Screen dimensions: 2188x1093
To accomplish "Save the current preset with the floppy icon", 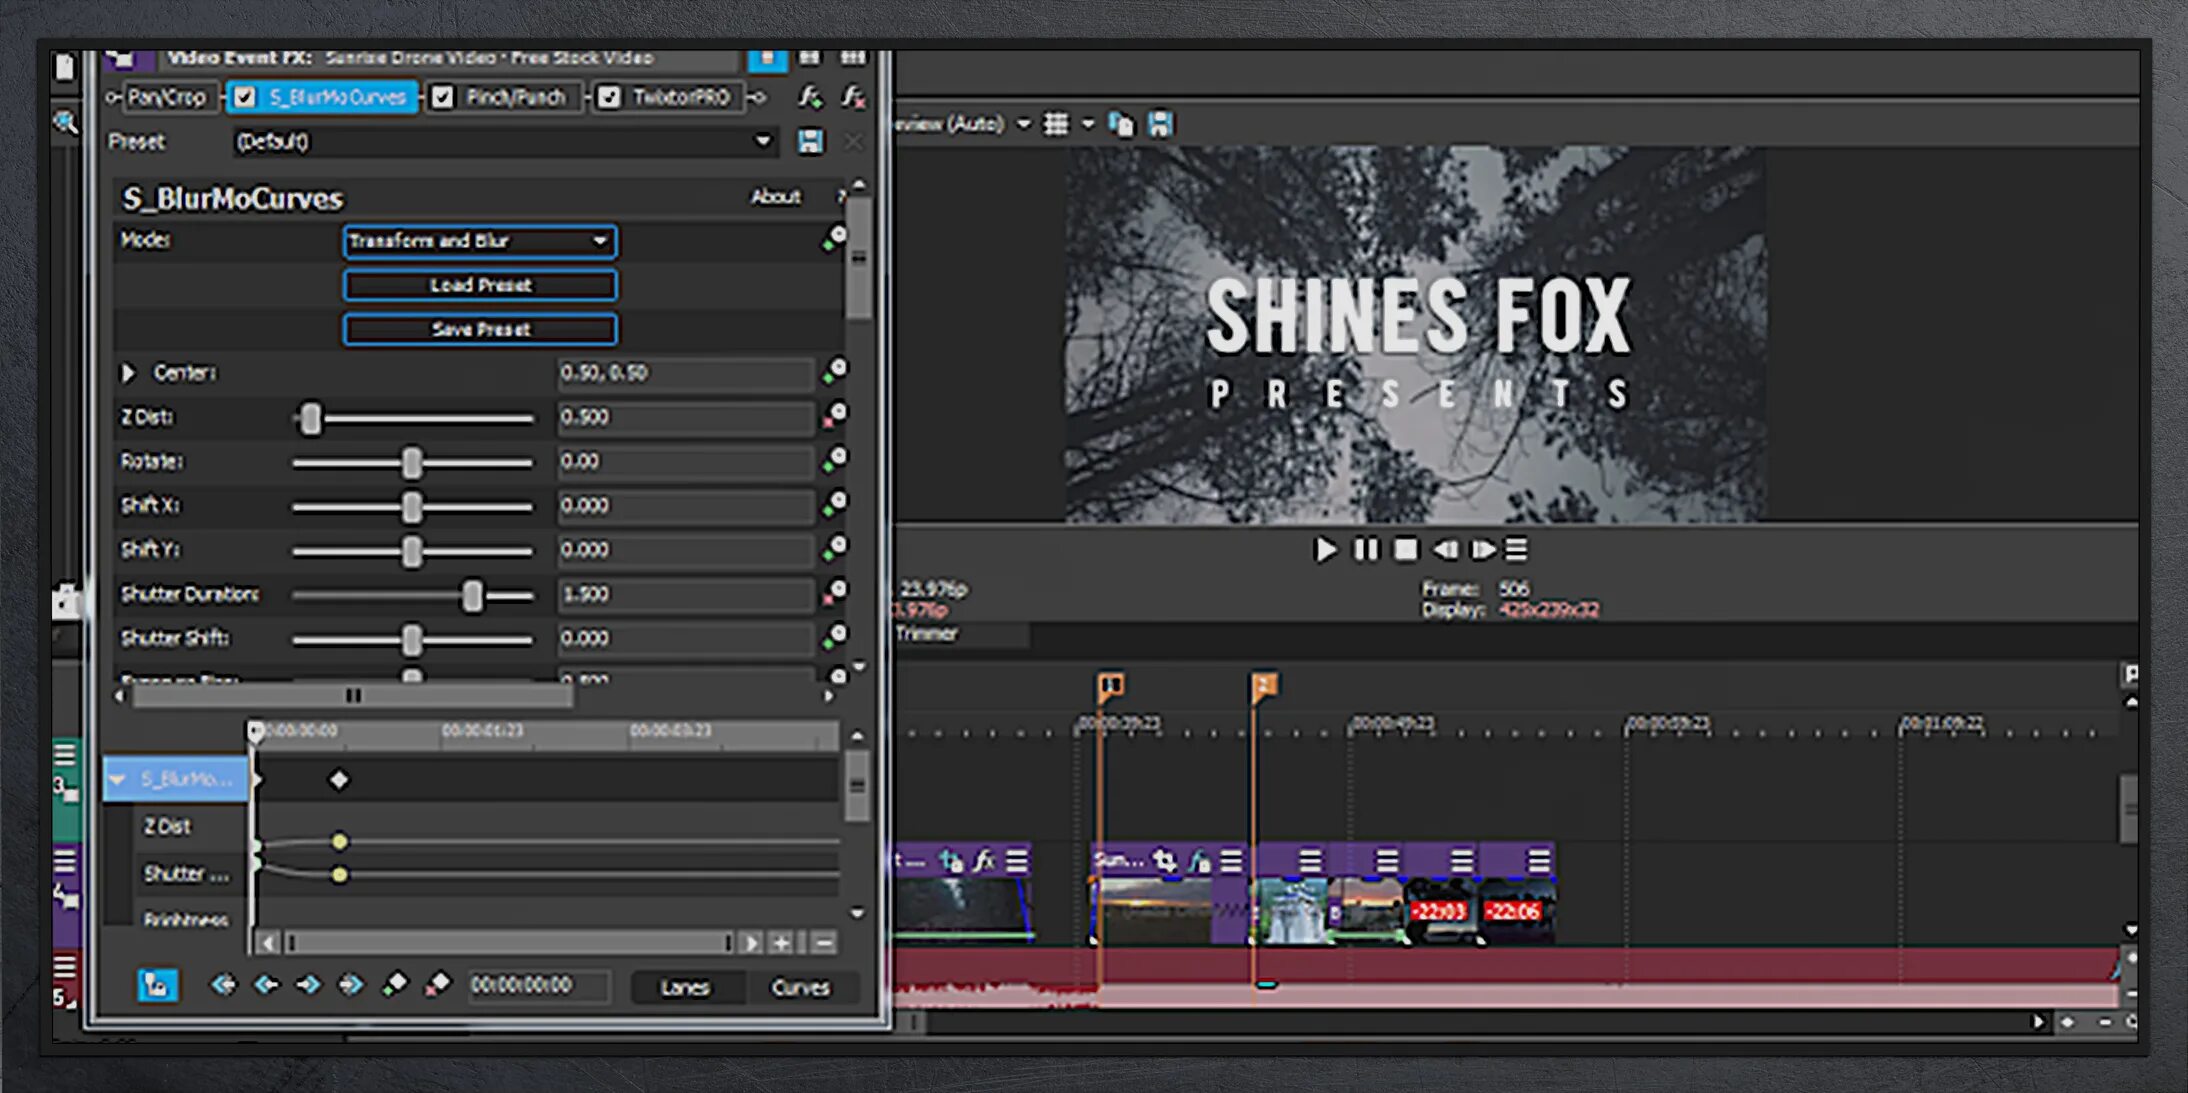I will click(x=810, y=142).
